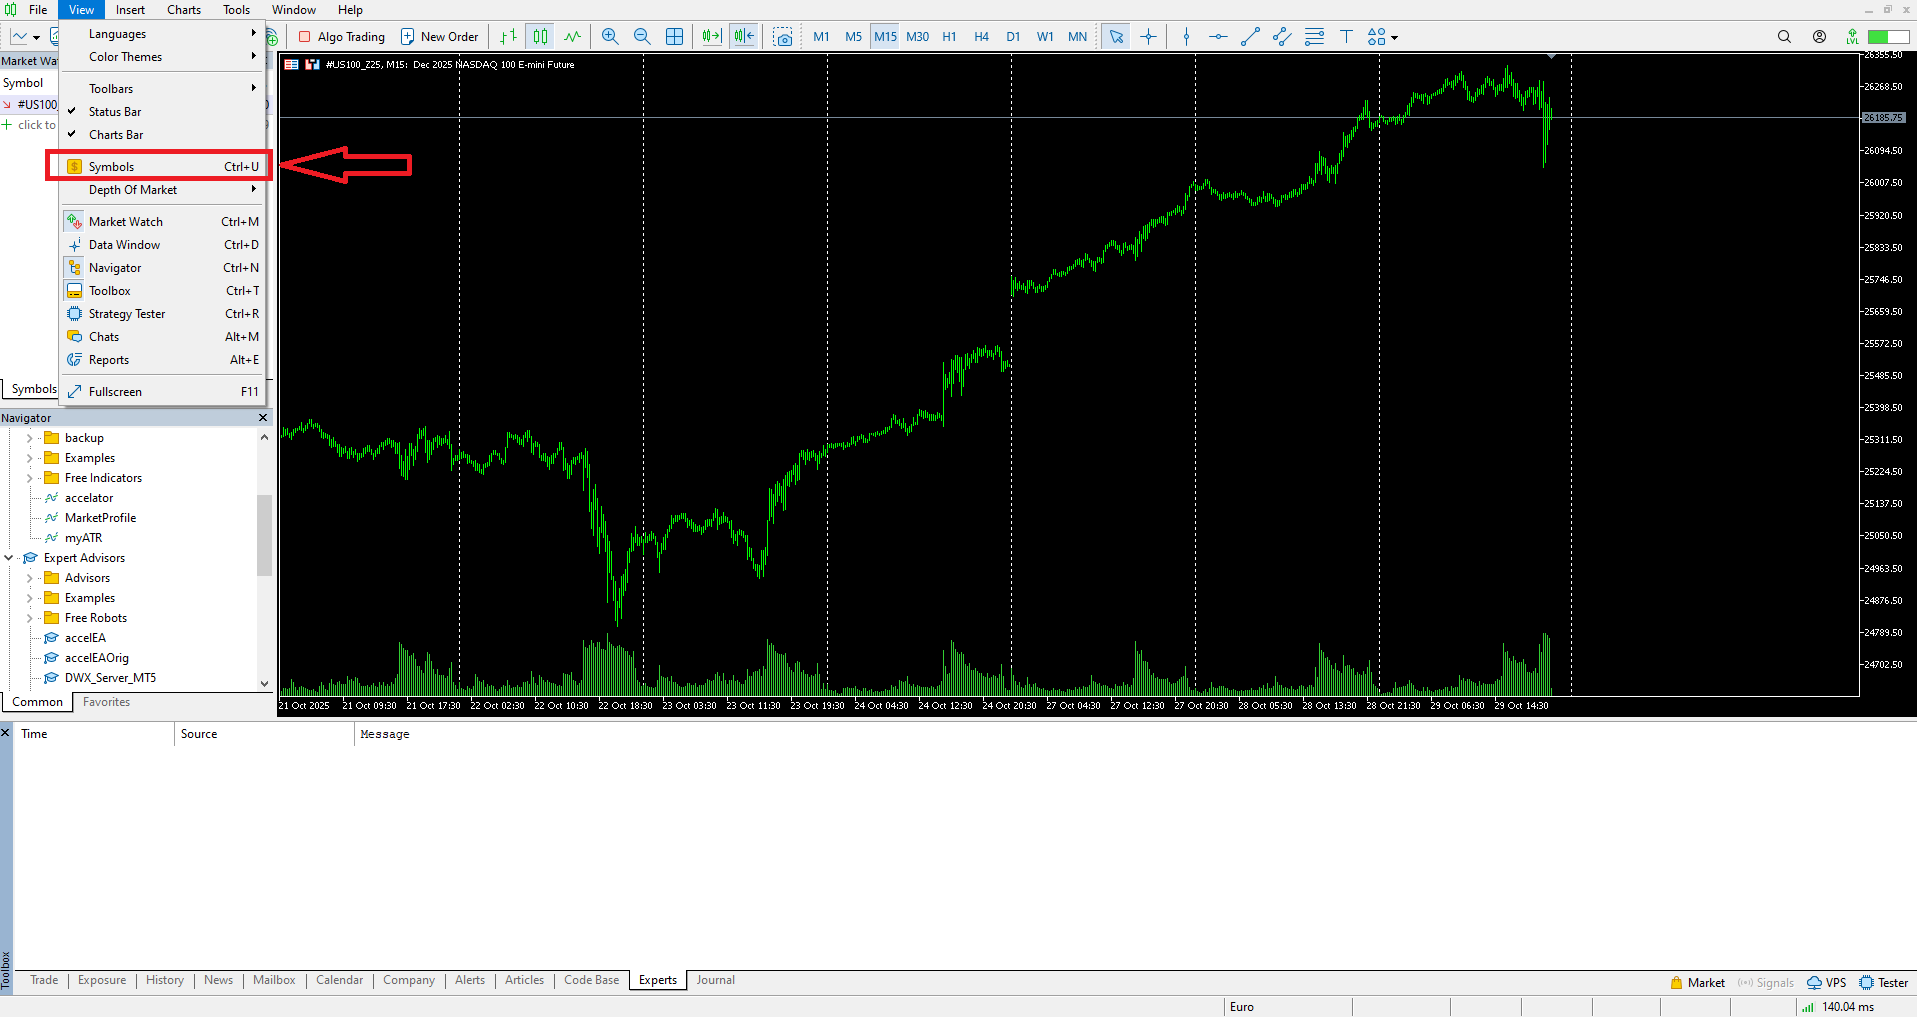The image size is (1917, 1017).
Task: Click Symbols in the View menu
Action: pos(111,167)
